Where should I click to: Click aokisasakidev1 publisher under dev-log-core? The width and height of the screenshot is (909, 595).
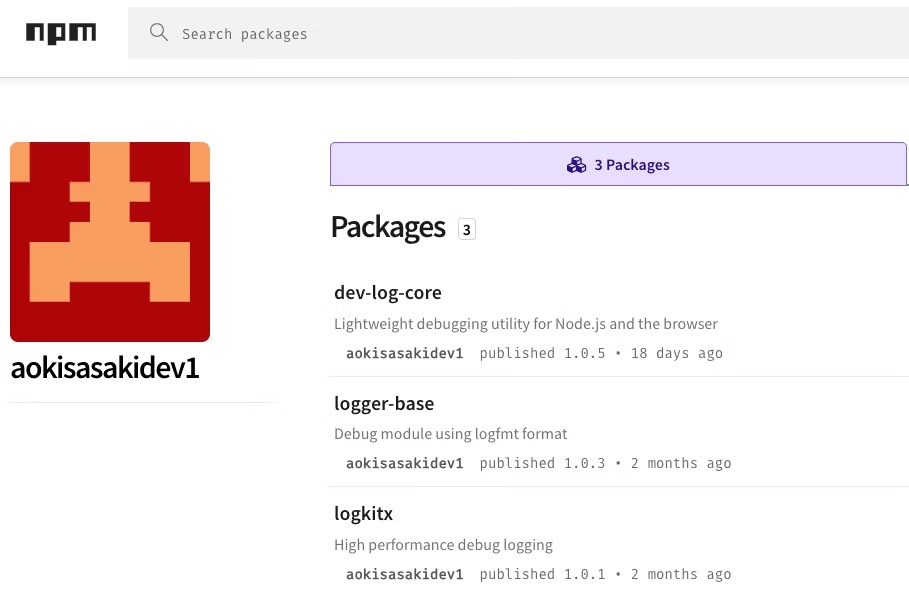point(404,353)
